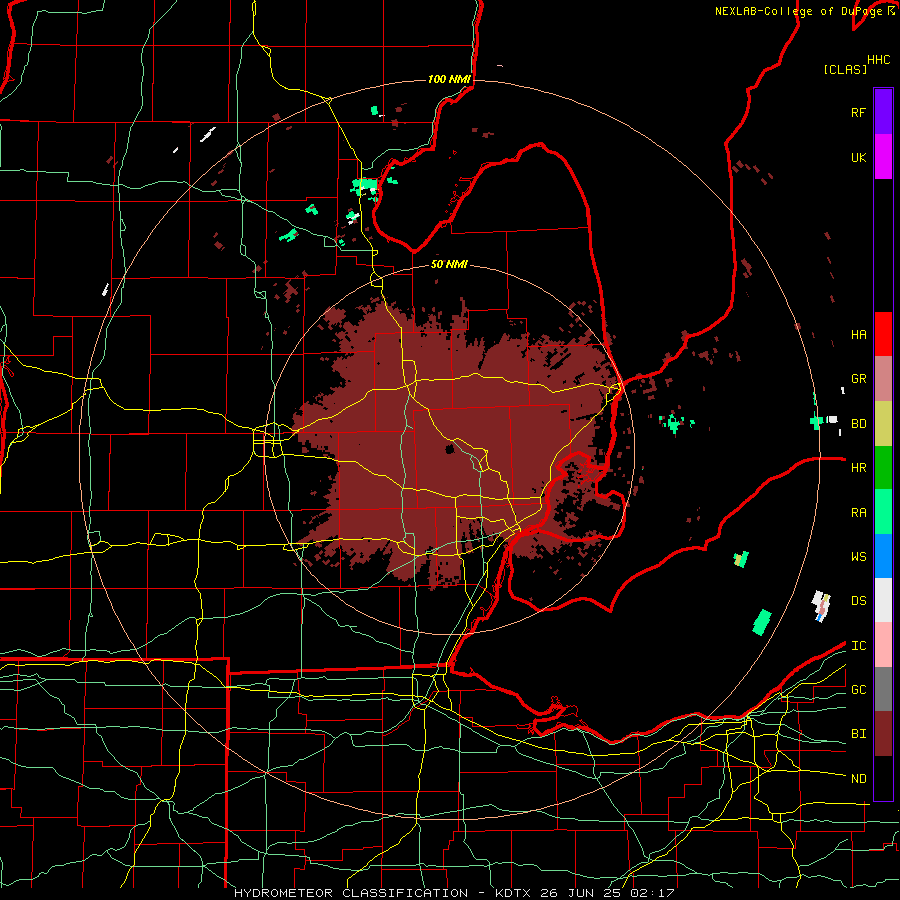The image size is (900, 900).
Task: Click the RF legend label
Action: point(859,112)
